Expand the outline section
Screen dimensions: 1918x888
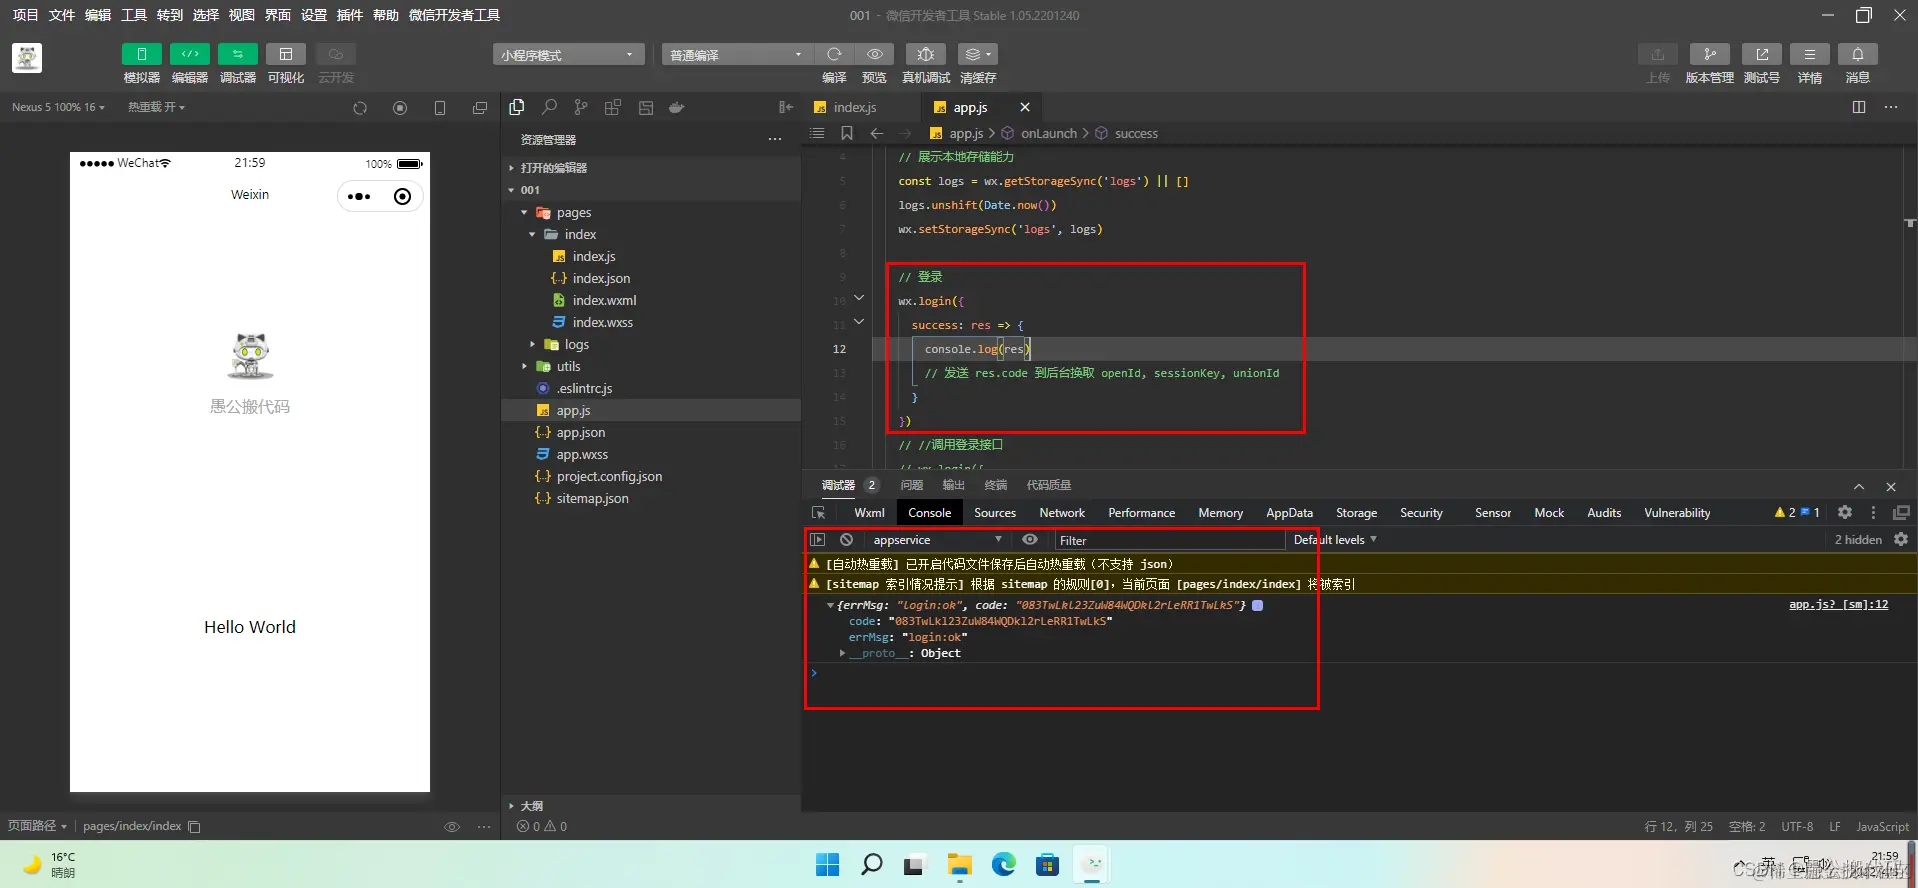coord(651,805)
